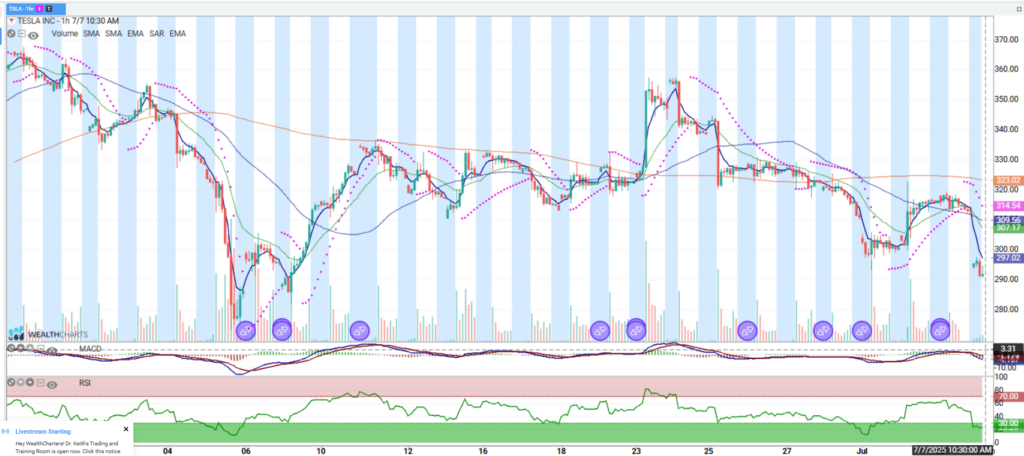1024x456 pixels.
Task: Open purple event icon above the 23 date
Action: 636,330
